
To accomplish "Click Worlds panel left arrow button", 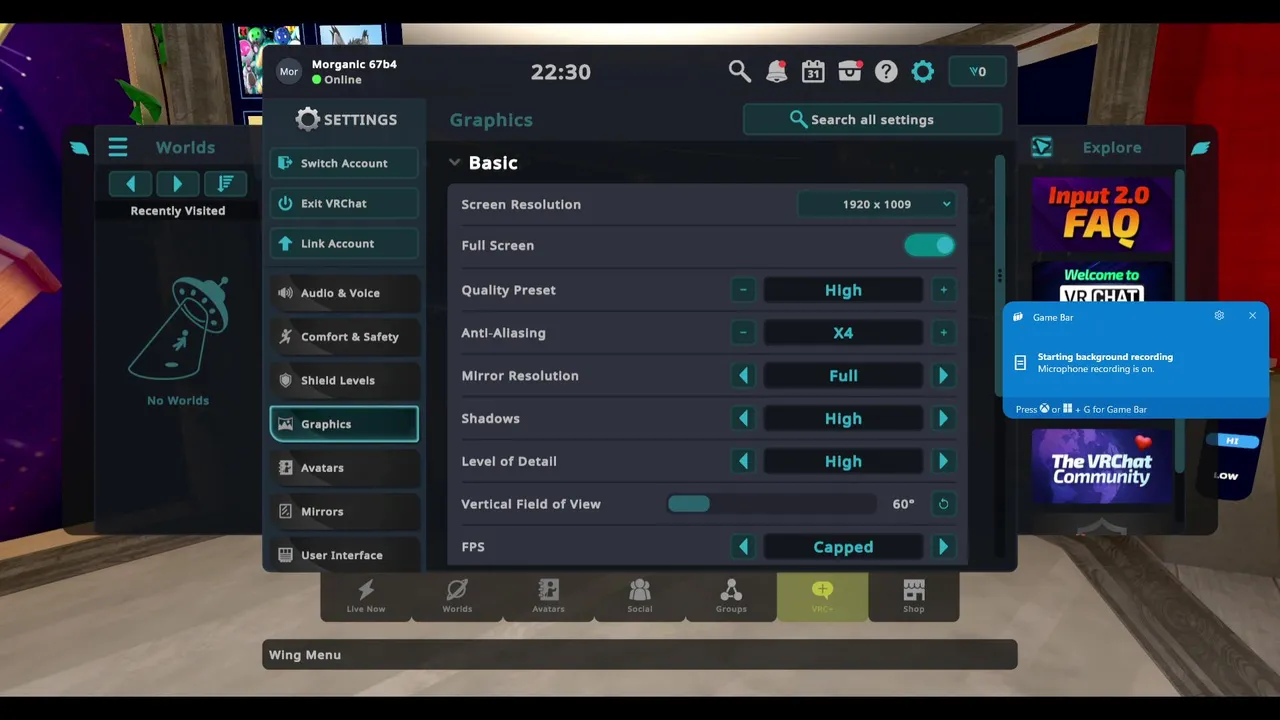I will [131, 184].
